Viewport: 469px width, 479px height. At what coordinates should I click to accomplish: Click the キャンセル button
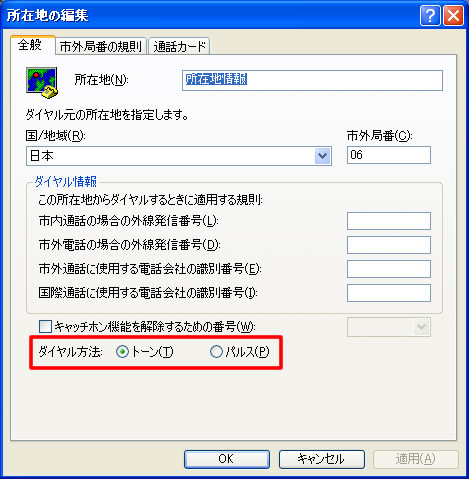click(x=322, y=459)
